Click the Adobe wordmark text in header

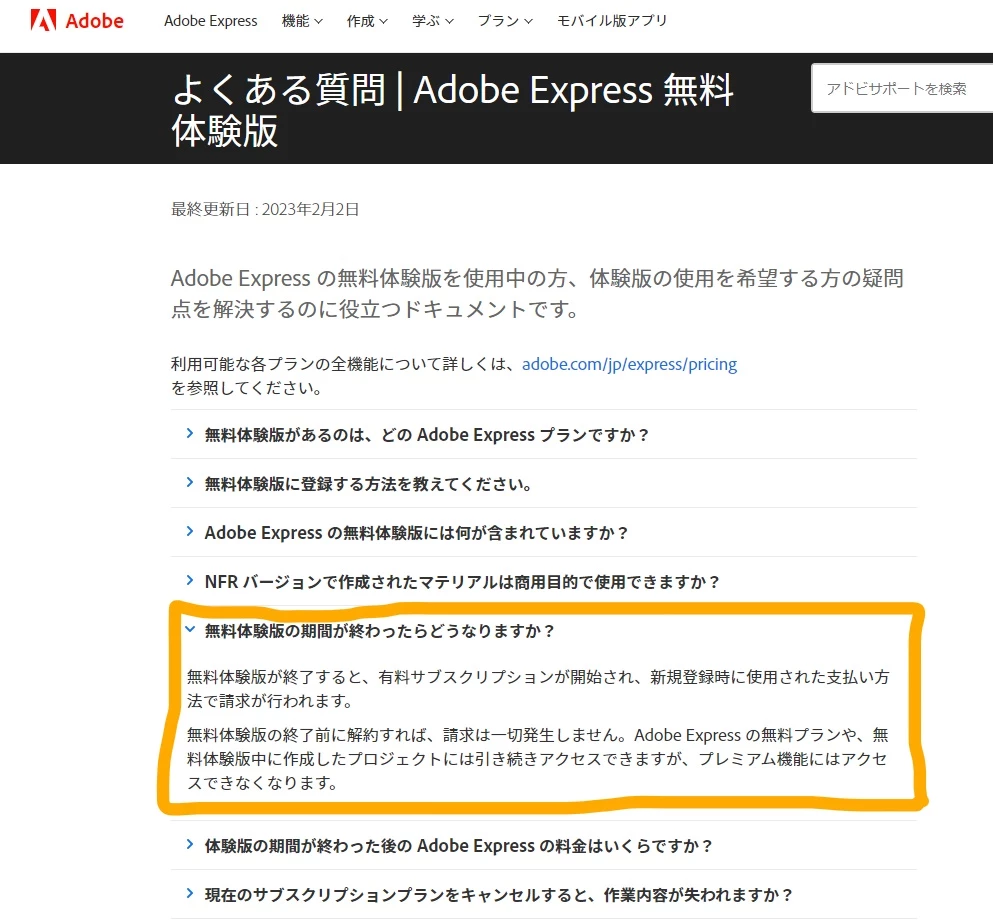(x=94, y=21)
